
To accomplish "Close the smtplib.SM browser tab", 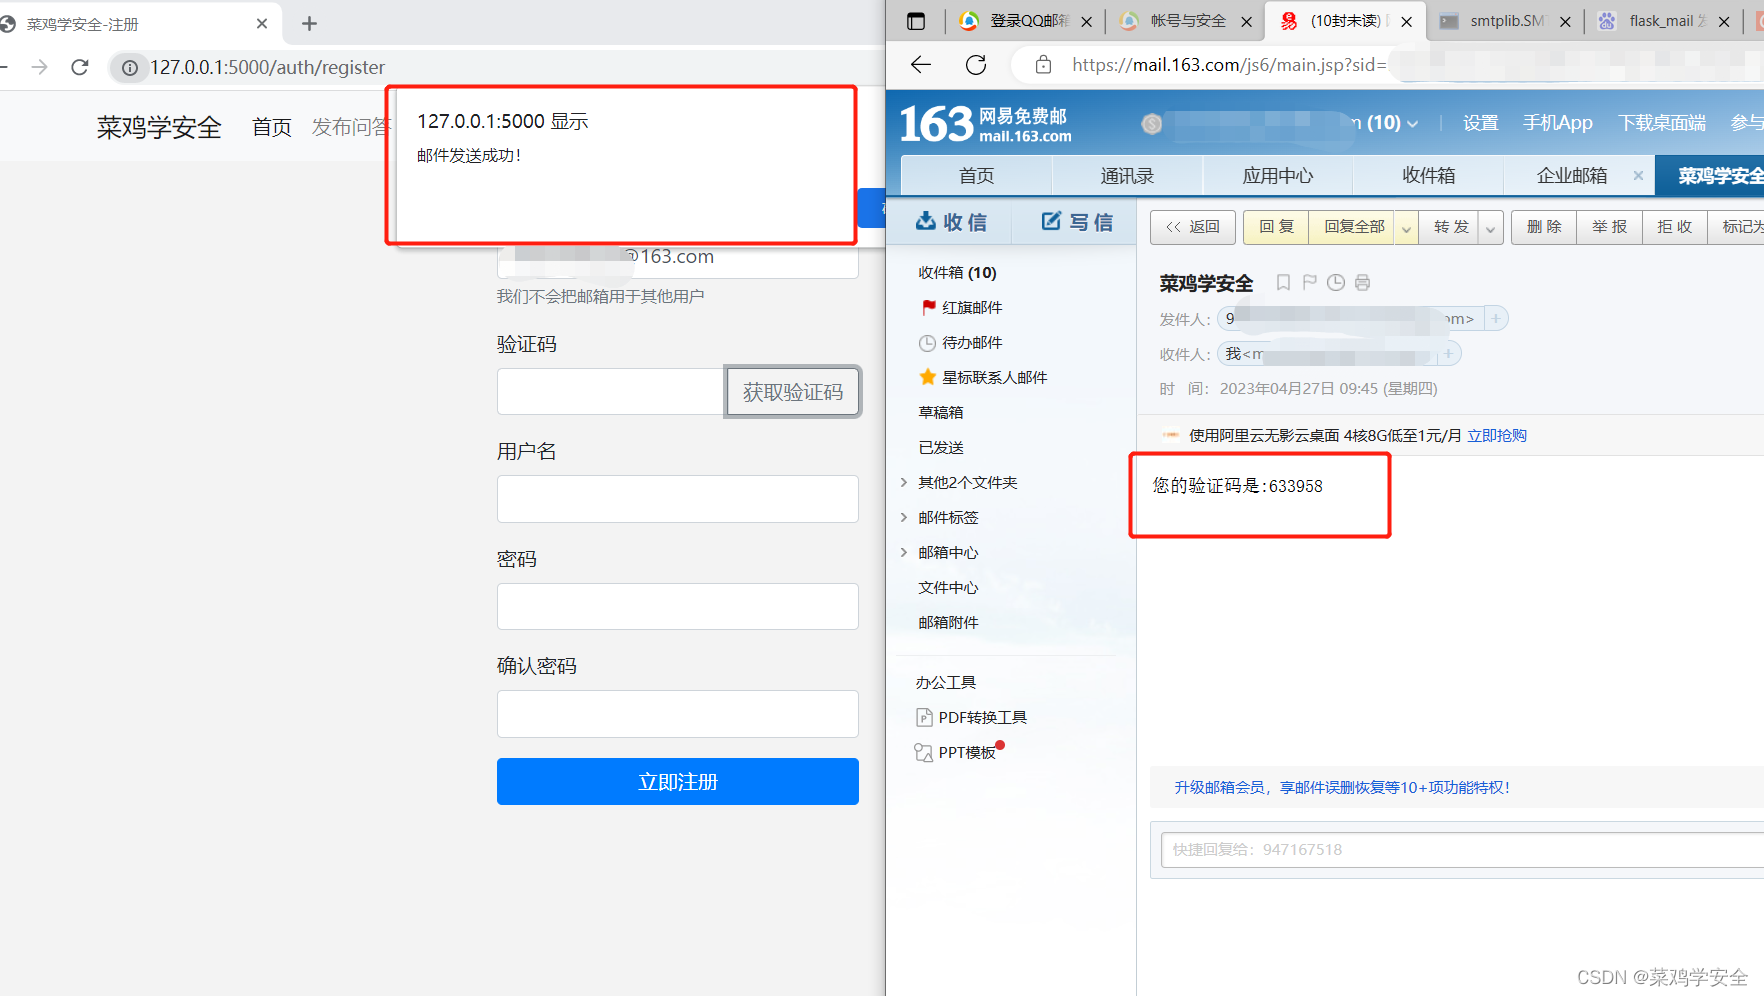I will (x=1565, y=21).
